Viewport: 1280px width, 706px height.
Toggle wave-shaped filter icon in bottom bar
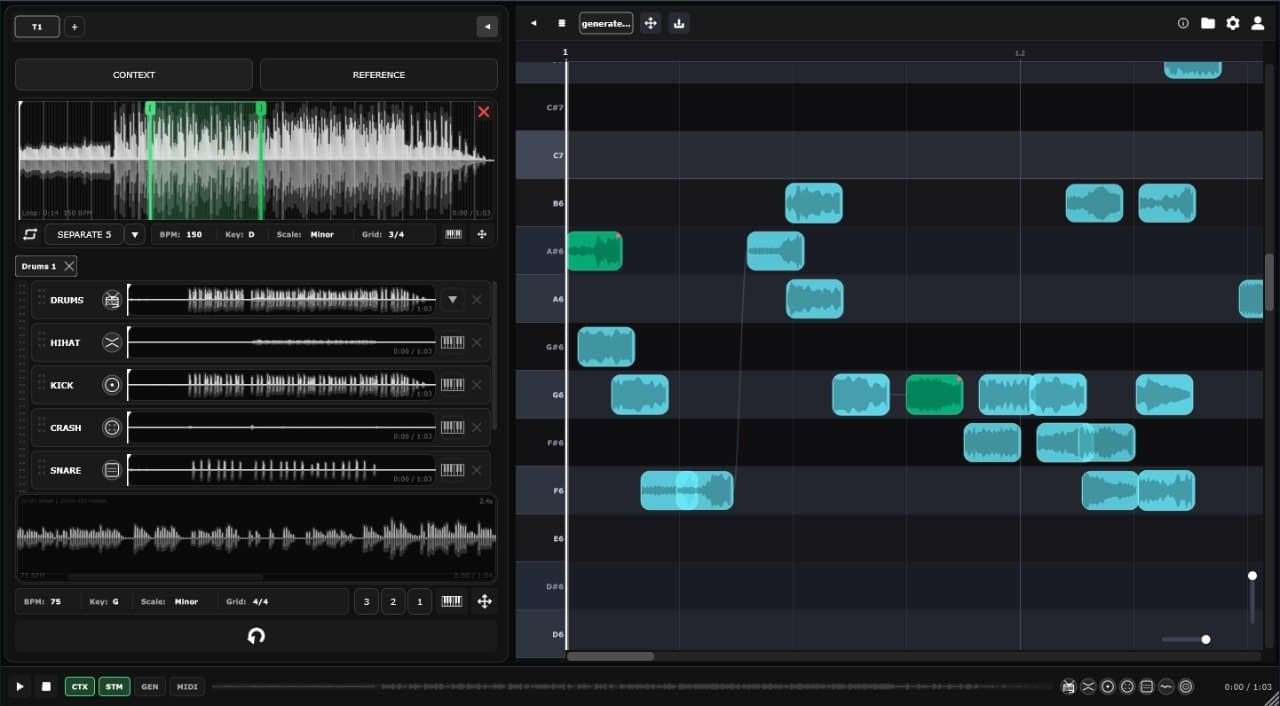click(x=1166, y=686)
